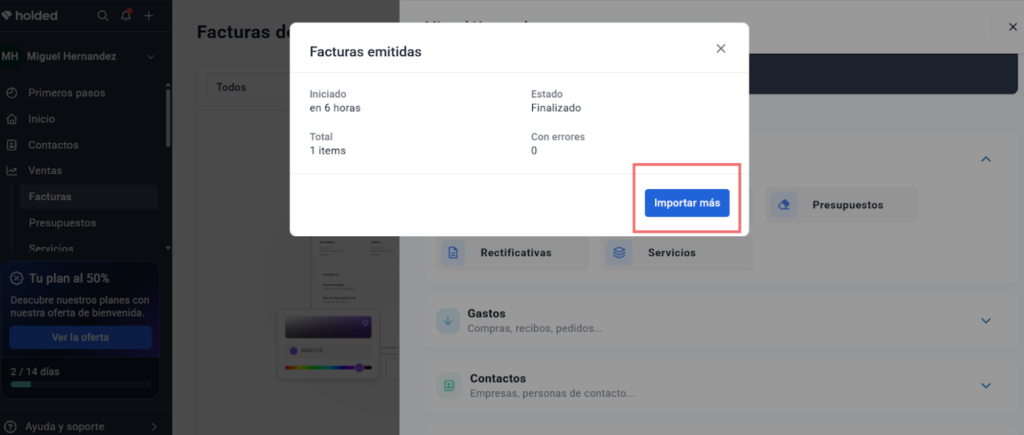Go to Inicio in the sidebar

click(42, 119)
